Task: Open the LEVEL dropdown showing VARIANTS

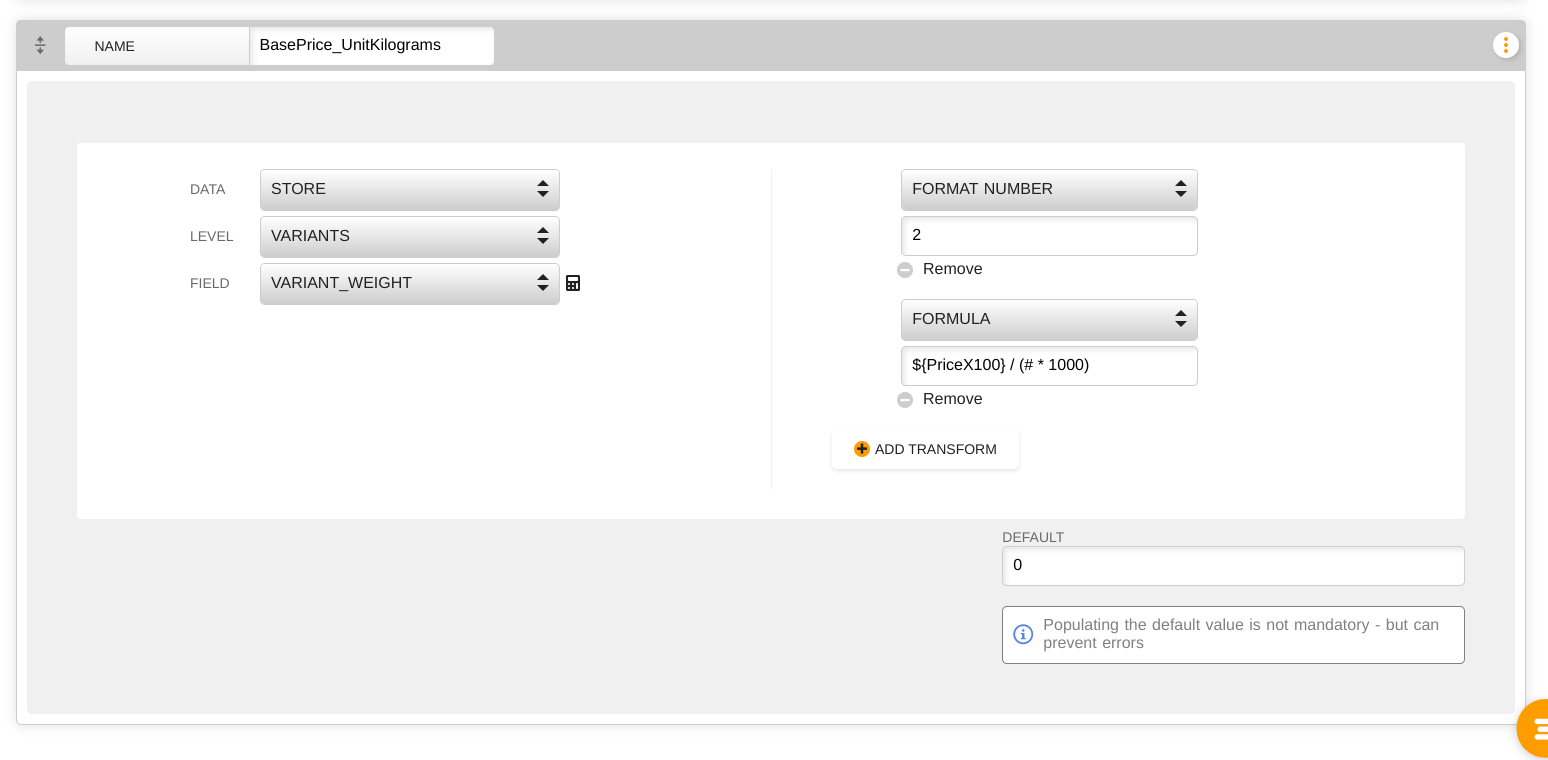Action: pos(410,237)
